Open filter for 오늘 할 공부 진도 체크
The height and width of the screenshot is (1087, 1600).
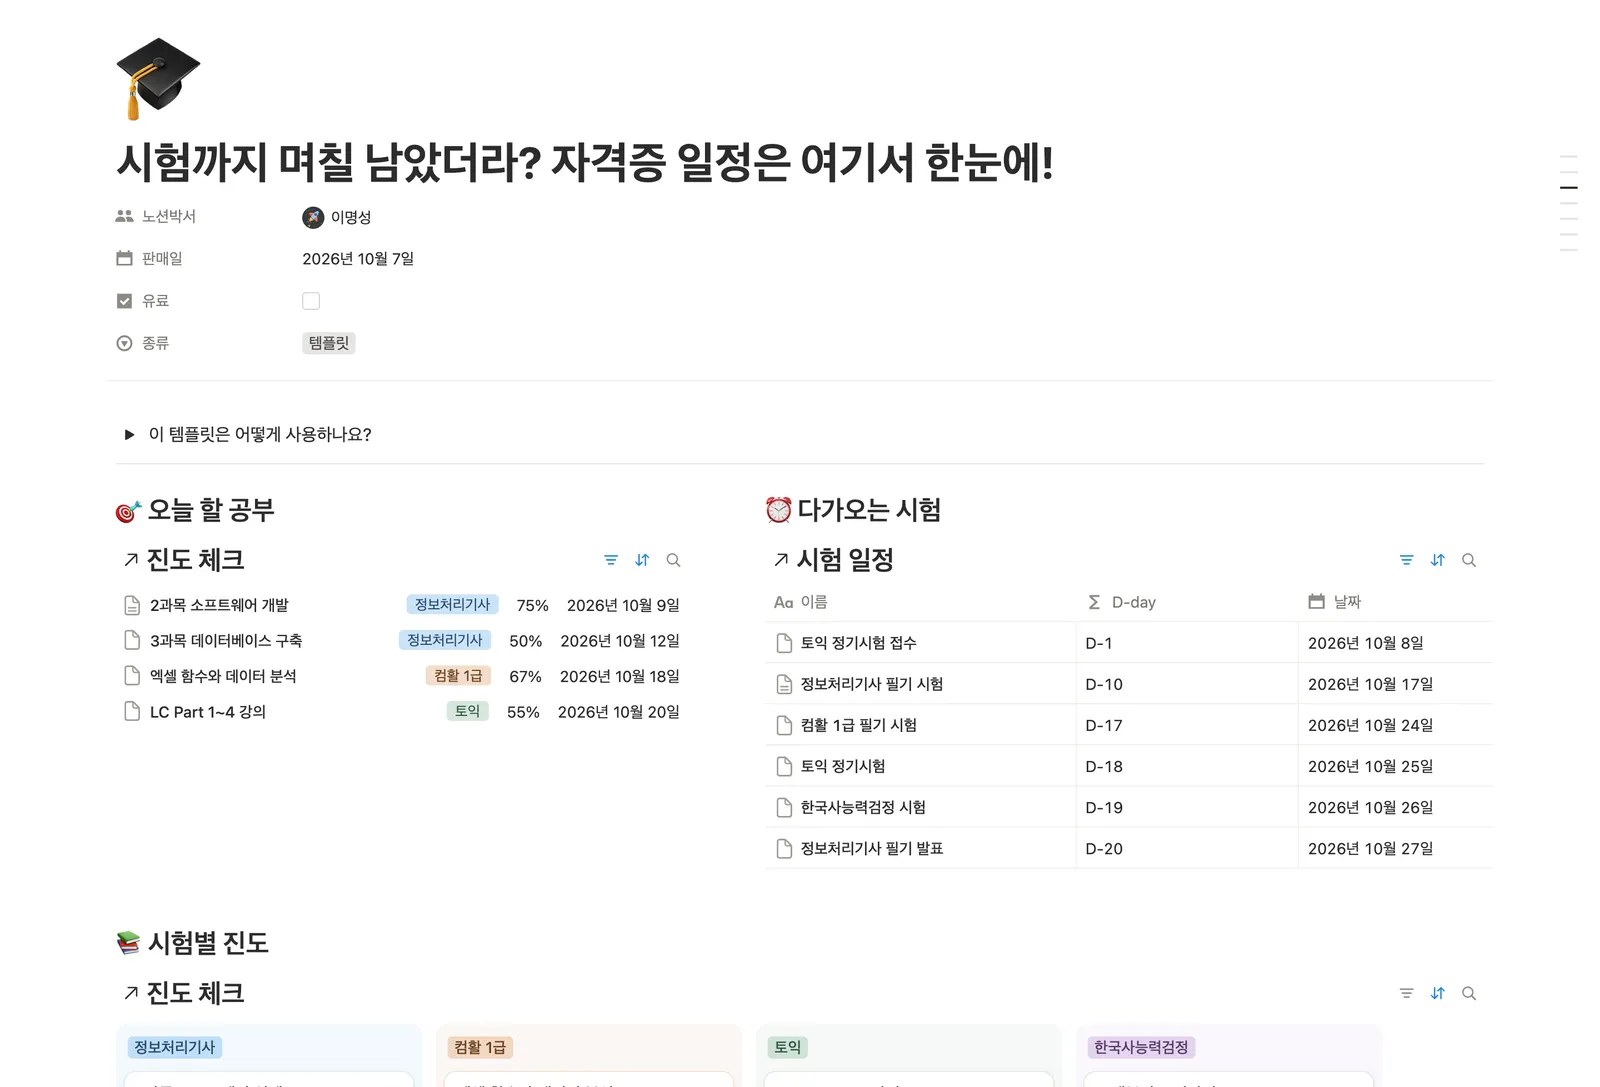click(611, 560)
